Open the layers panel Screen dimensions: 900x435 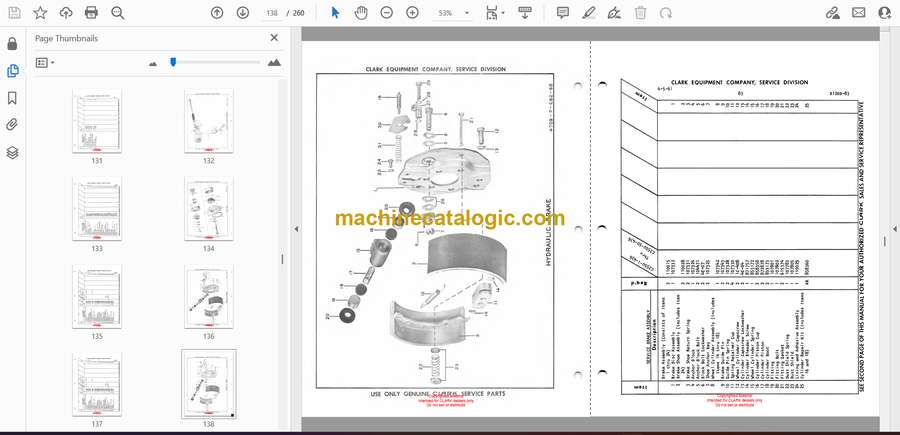(x=13, y=152)
